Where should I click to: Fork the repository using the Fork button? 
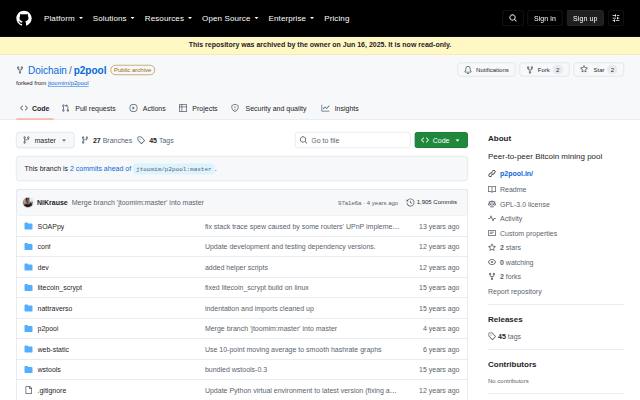coord(544,70)
